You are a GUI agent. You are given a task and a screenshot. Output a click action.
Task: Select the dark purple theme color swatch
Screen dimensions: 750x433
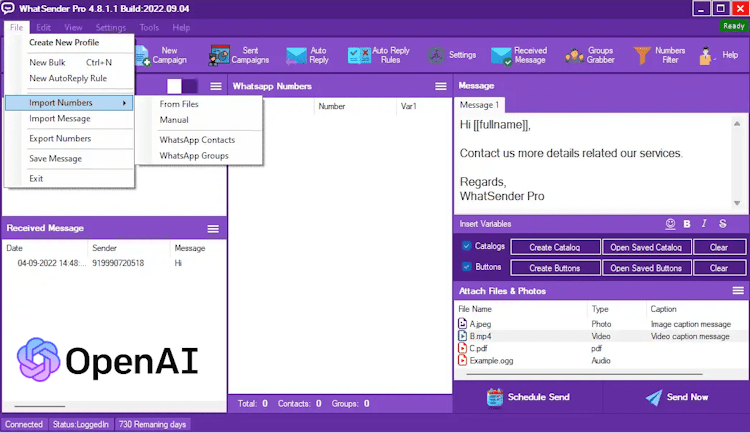(189, 86)
